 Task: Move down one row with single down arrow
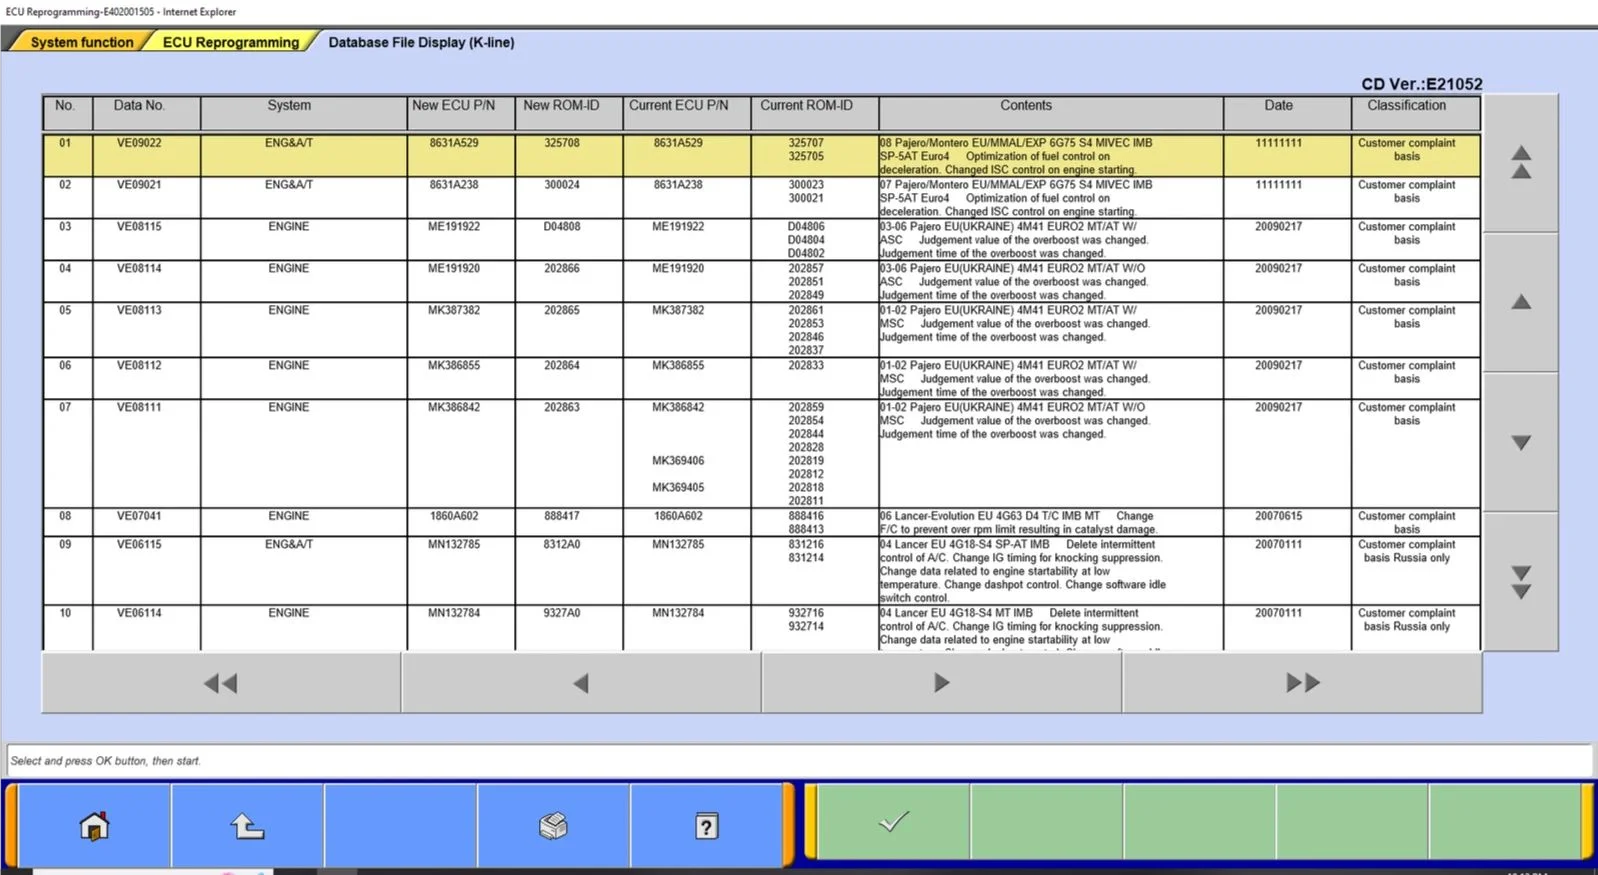[1521, 442]
